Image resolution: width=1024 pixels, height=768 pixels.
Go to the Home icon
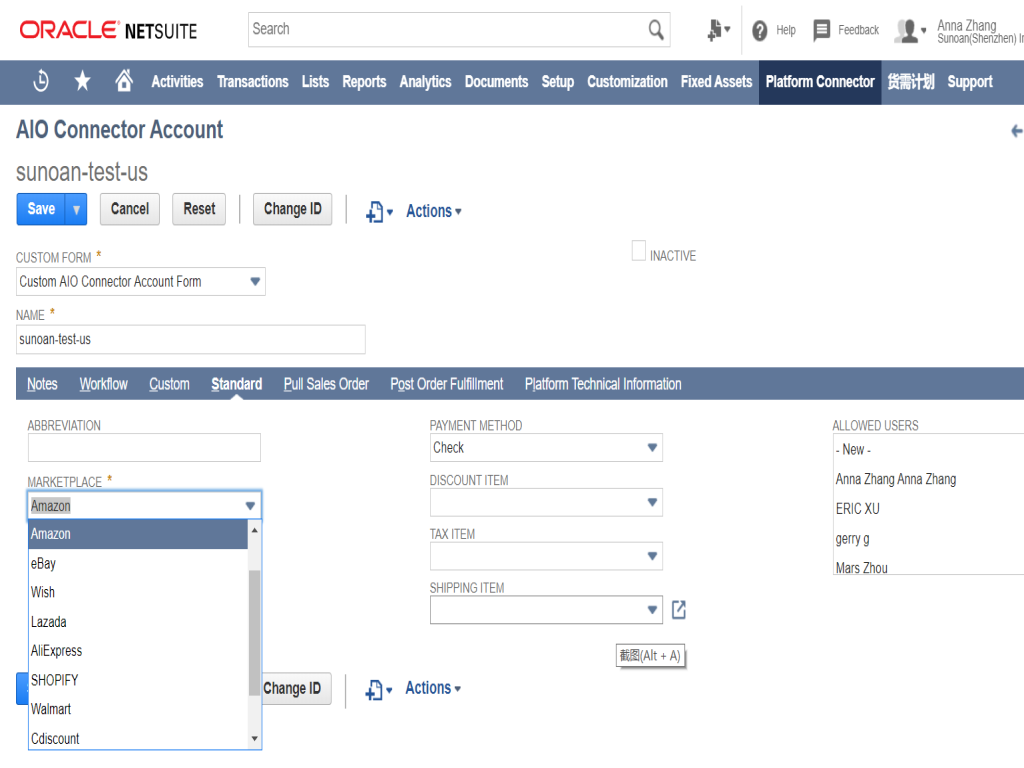click(123, 80)
